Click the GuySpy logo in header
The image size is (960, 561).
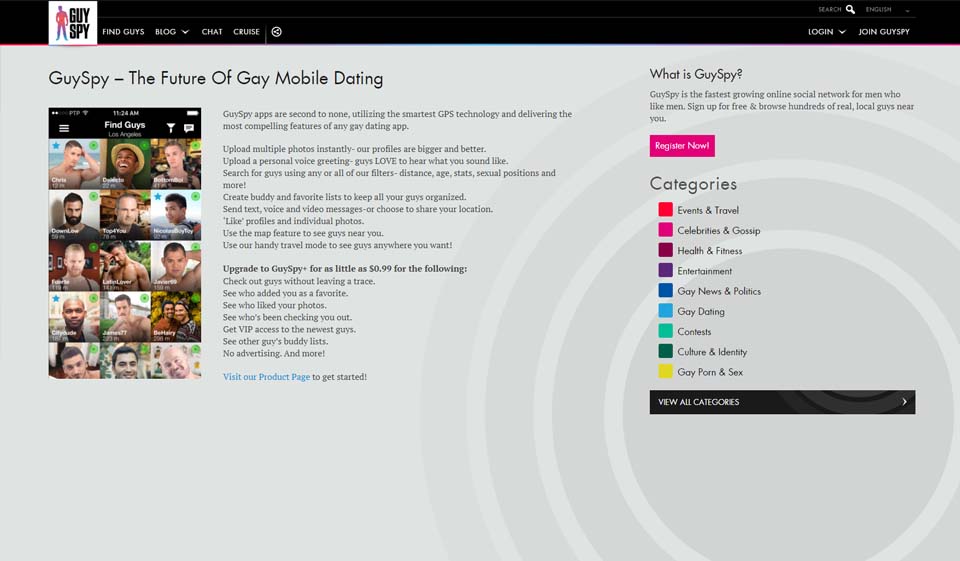[72, 23]
